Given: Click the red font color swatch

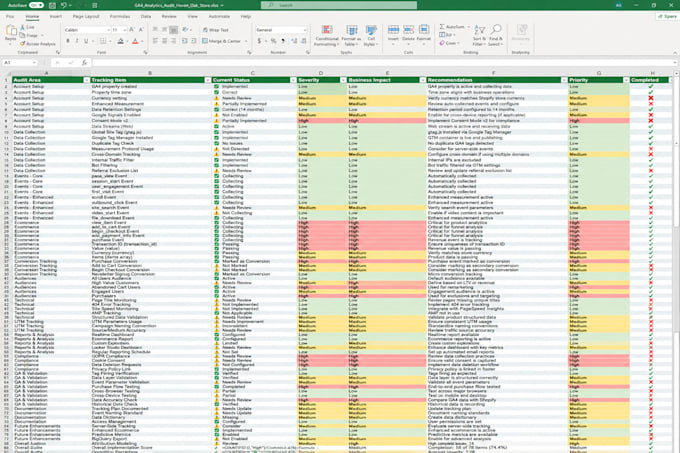Looking at the screenshot, I should click(135, 41).
